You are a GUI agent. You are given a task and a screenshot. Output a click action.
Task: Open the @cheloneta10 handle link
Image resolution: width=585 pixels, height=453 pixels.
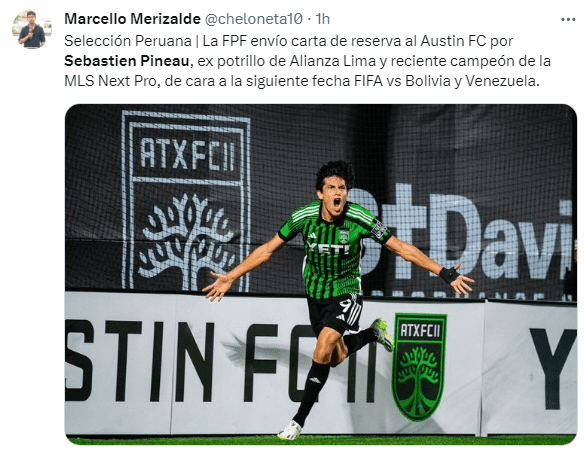[x=253, y=19]
